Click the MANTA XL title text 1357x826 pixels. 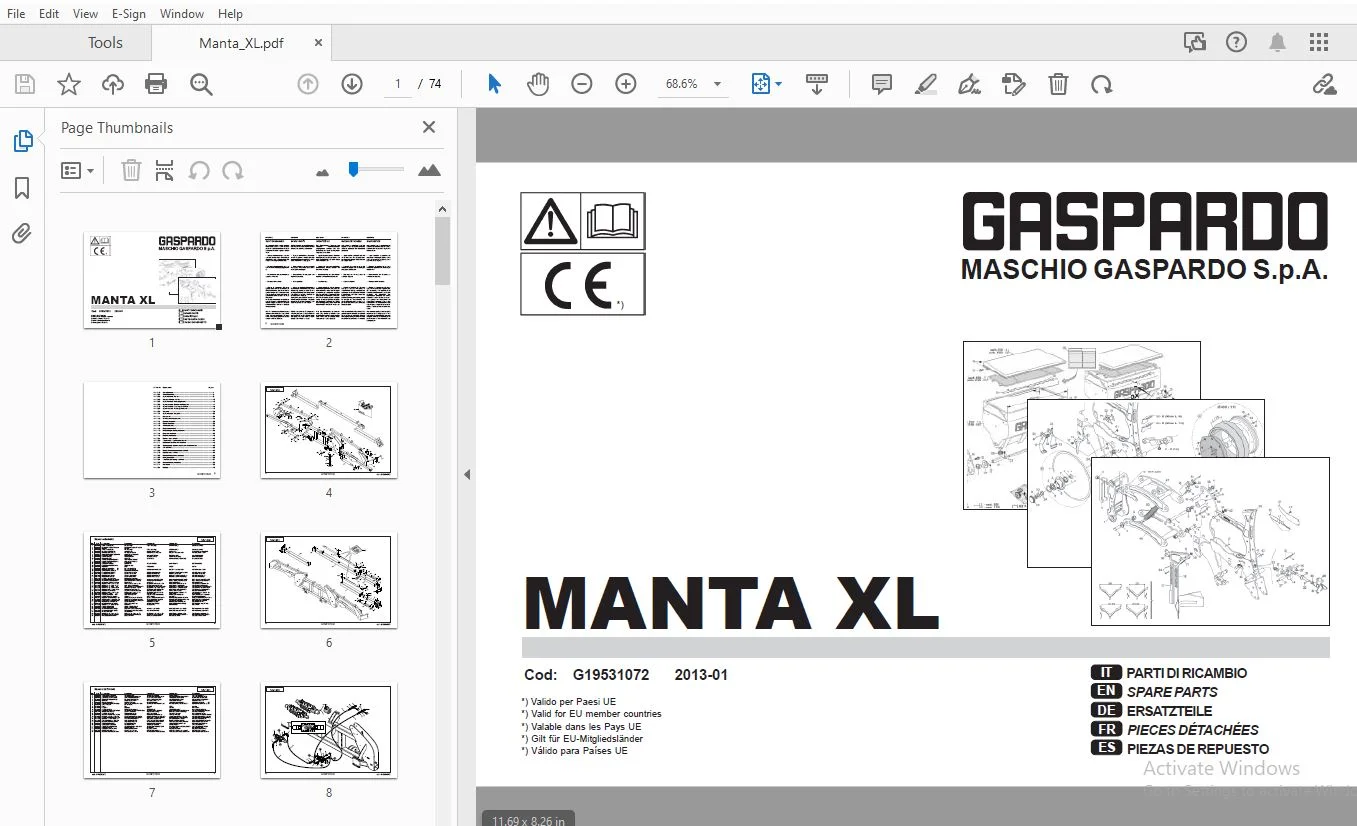pos(731,604)
